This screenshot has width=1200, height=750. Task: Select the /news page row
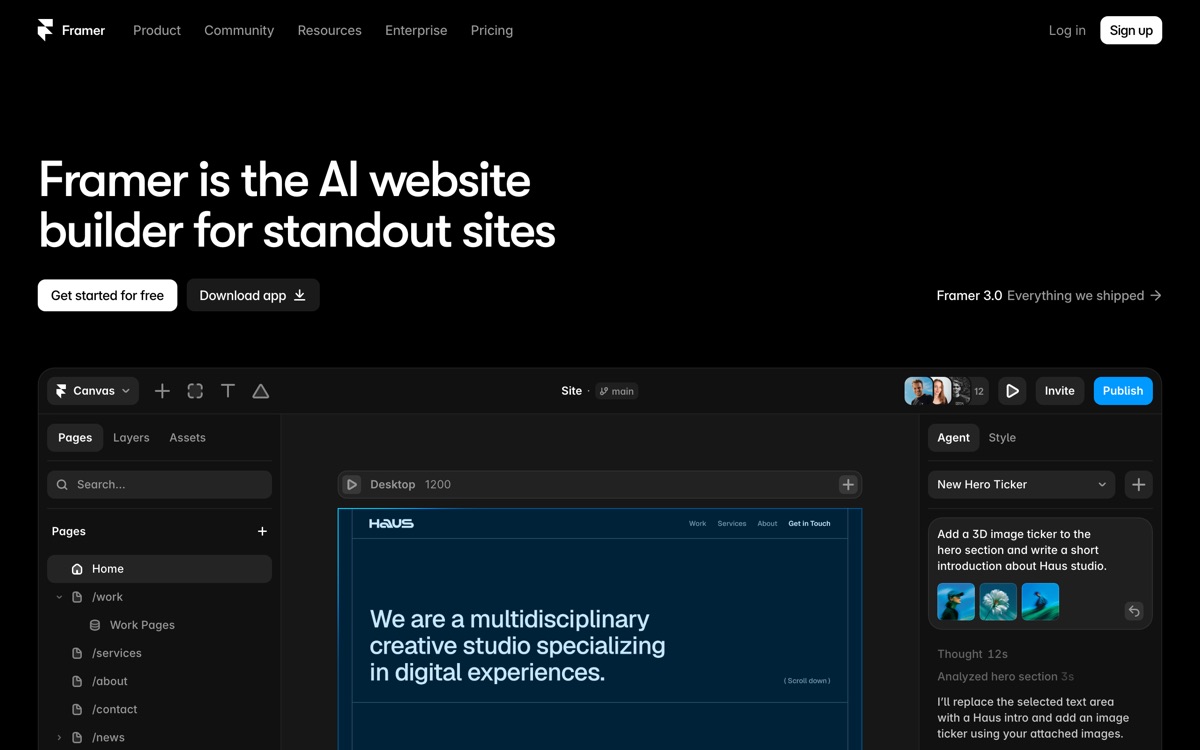(160, 737)
